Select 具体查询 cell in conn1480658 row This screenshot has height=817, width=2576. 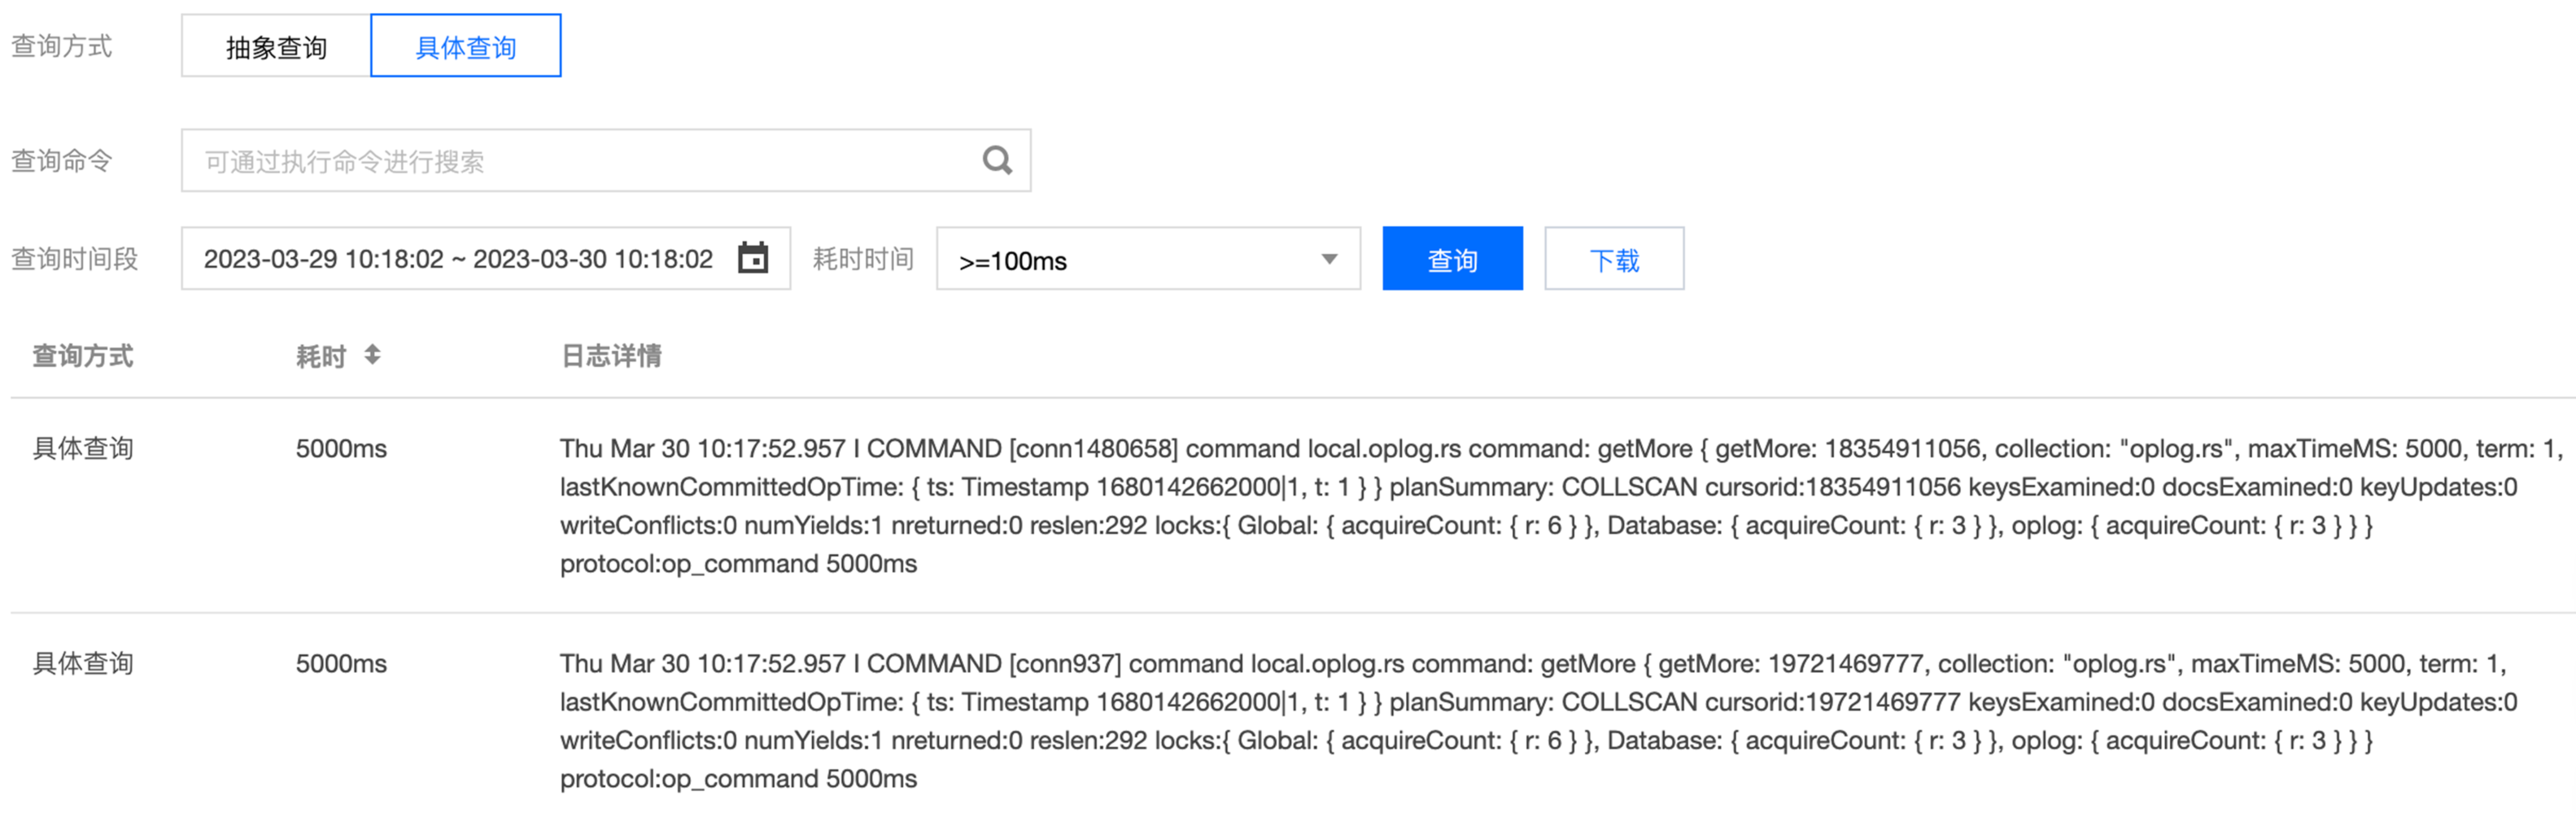pos(83,448)
